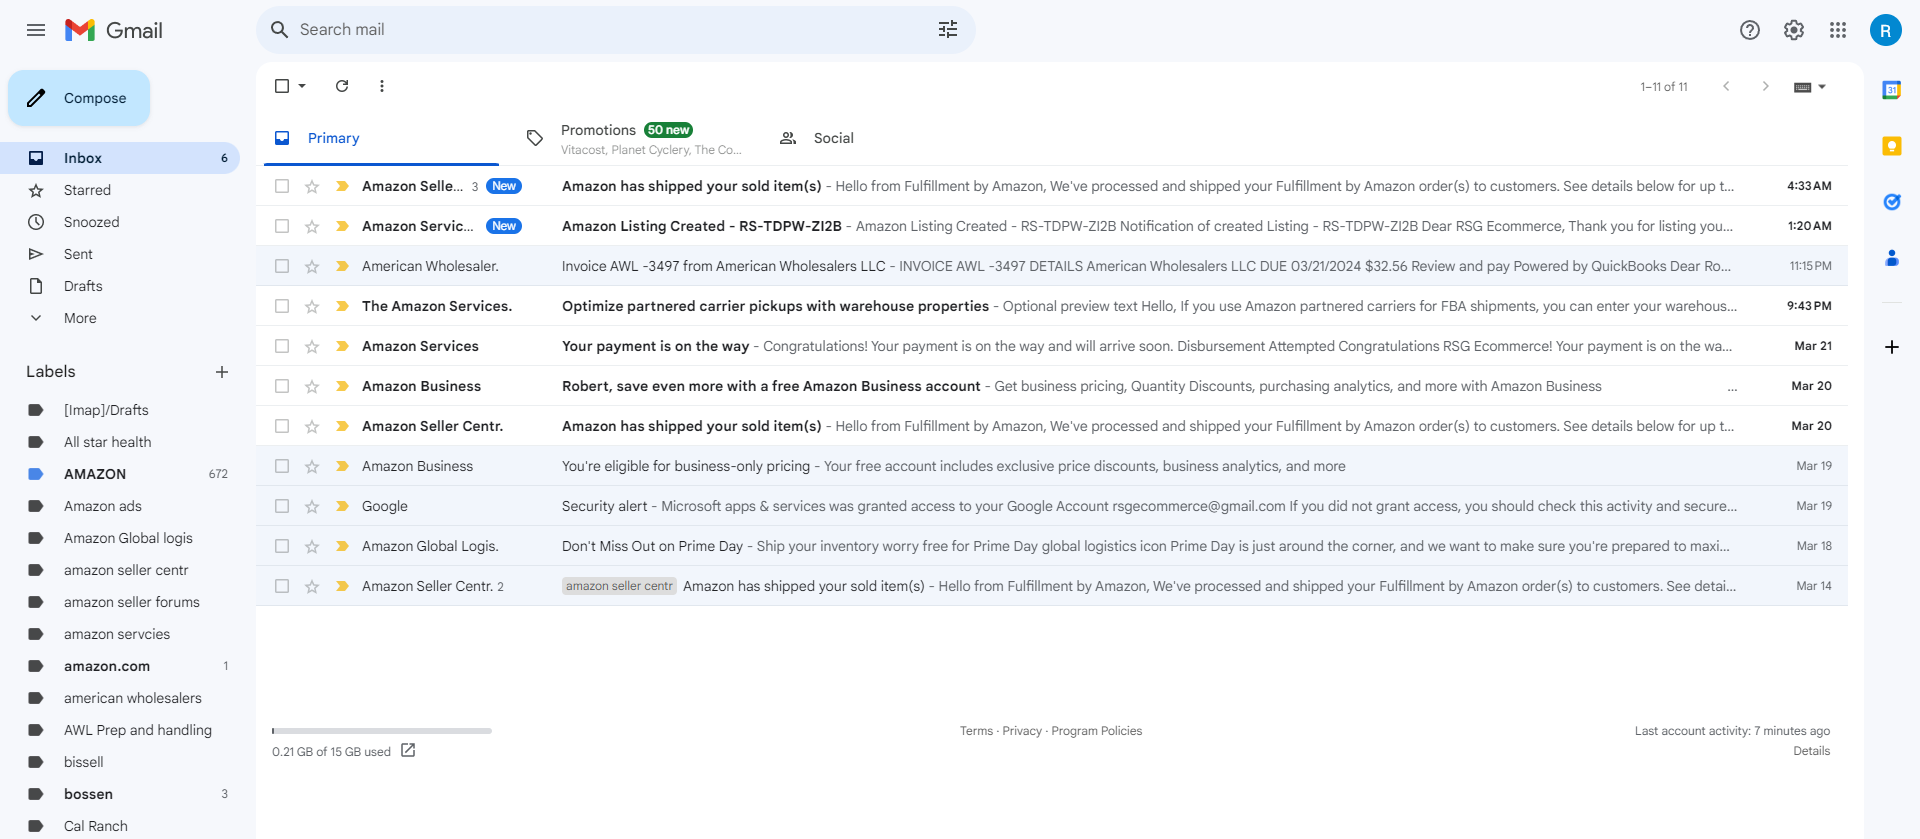Image resolution: width=1920 pixels, height=839 pixels.
Task: Open the More options three-dot menu
Action: tap(382, 86)
